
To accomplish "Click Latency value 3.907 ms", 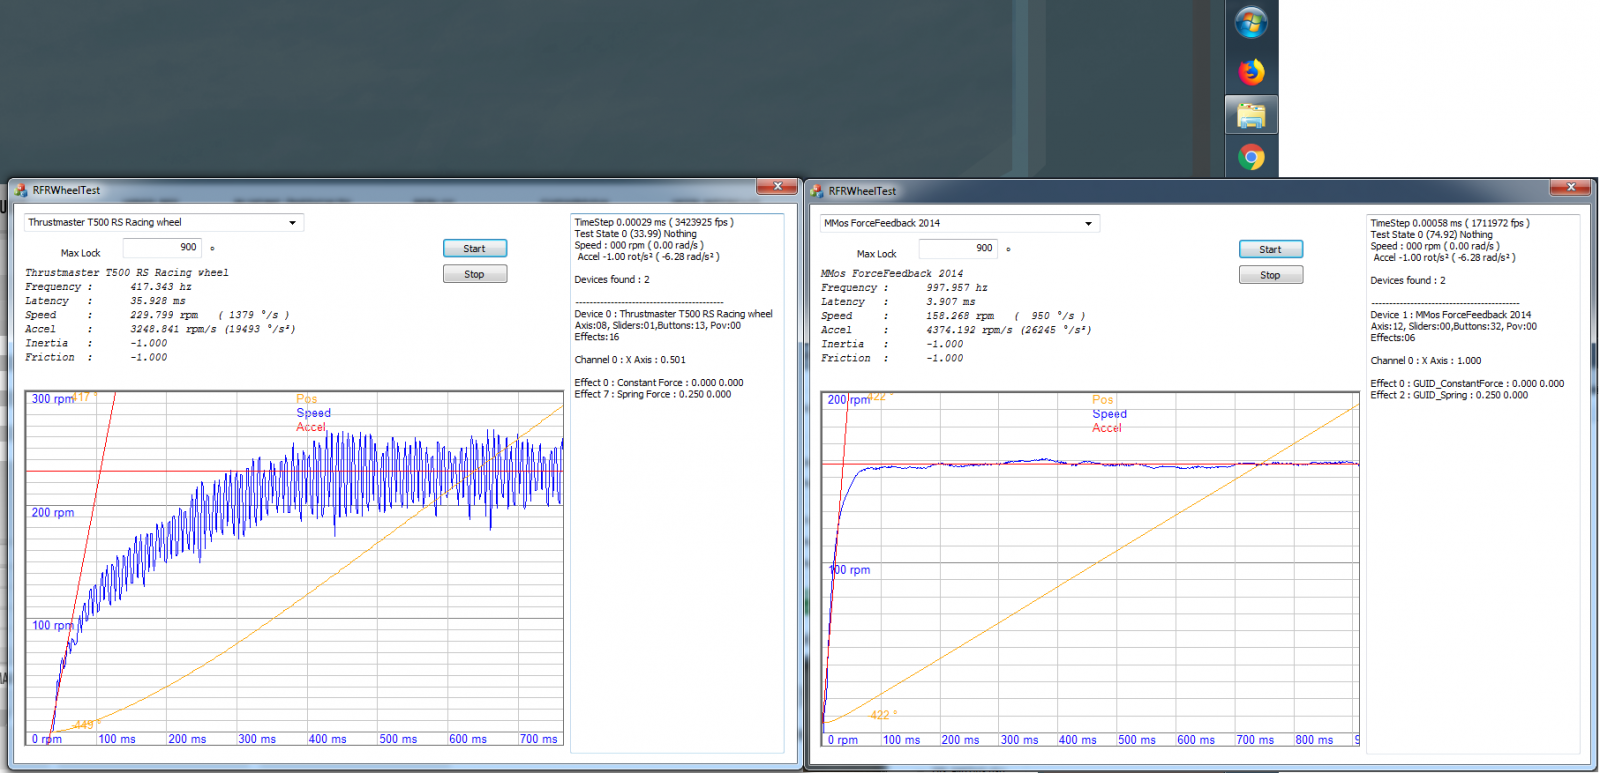I will (x=951, y=302).
